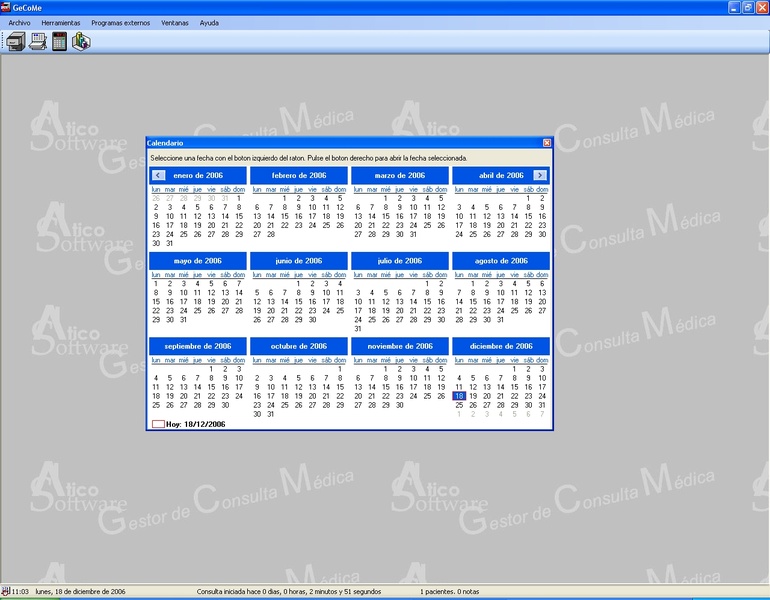Image resolution: width=770 pixels, height=600 pixels.
Task: Click the octubre de 2006 month header
Action: click(299, 346)
